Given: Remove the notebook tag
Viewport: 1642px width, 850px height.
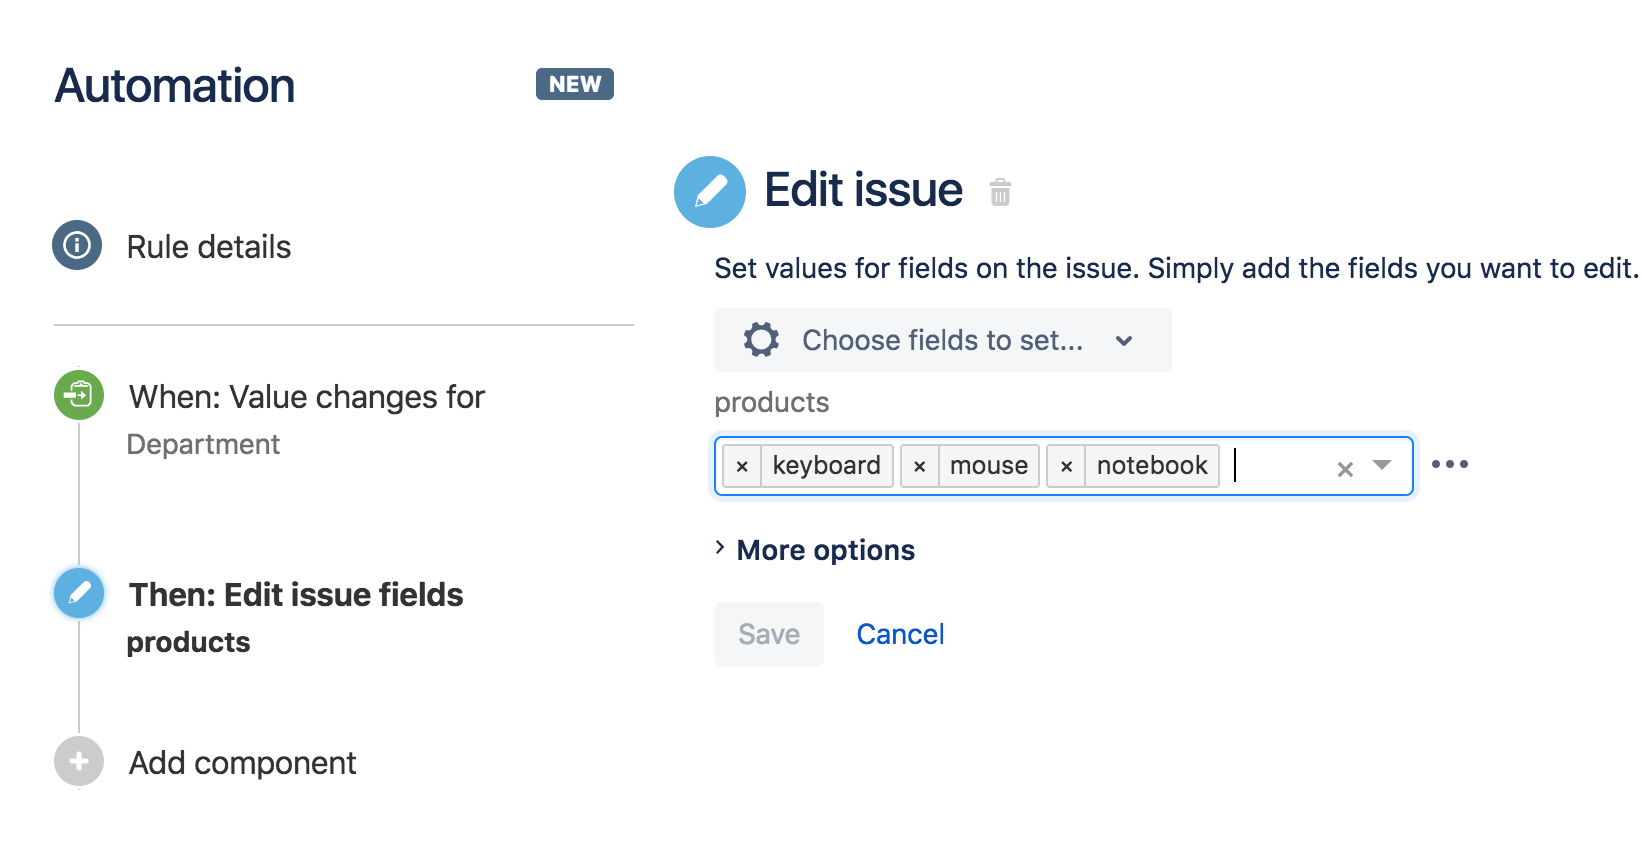Looking at the screenshot, I should [1067, 466].
